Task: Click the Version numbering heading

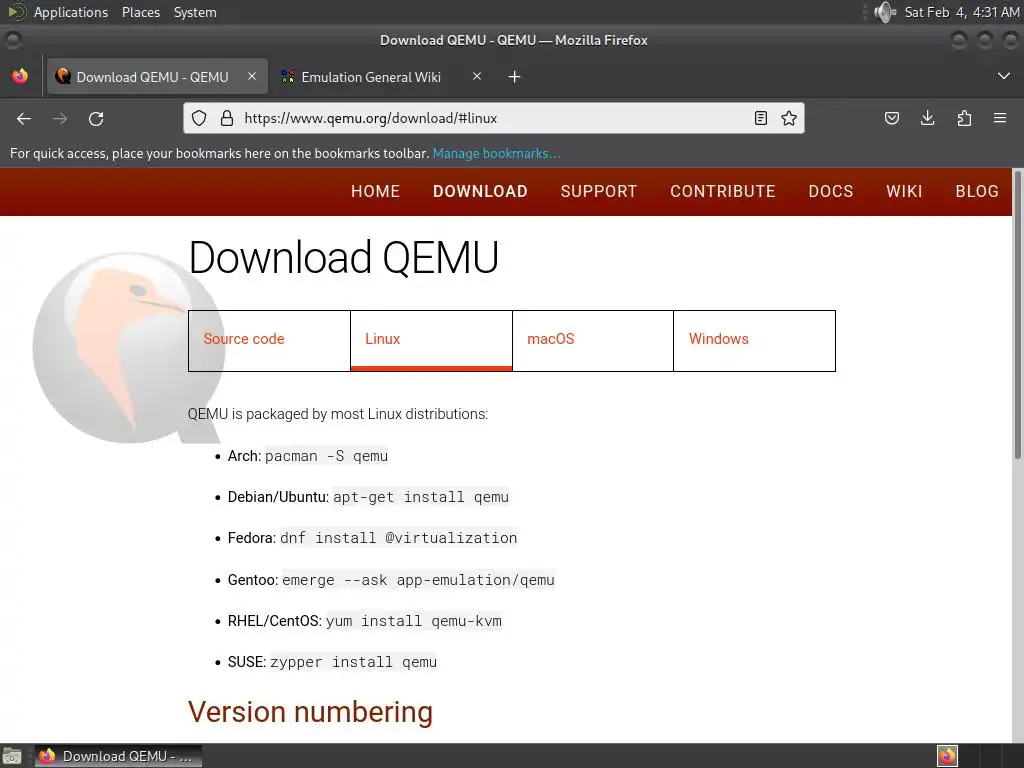Action: (310, 712)
